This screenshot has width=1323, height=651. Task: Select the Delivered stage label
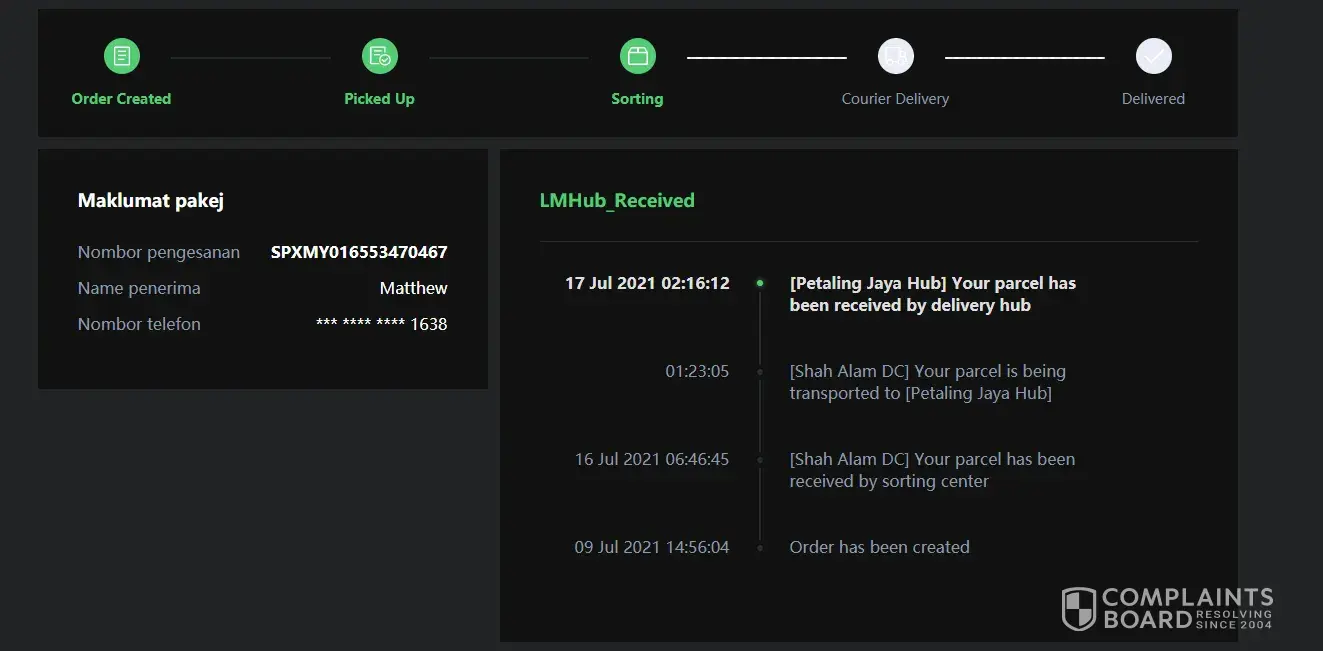tap(1153, 99)
